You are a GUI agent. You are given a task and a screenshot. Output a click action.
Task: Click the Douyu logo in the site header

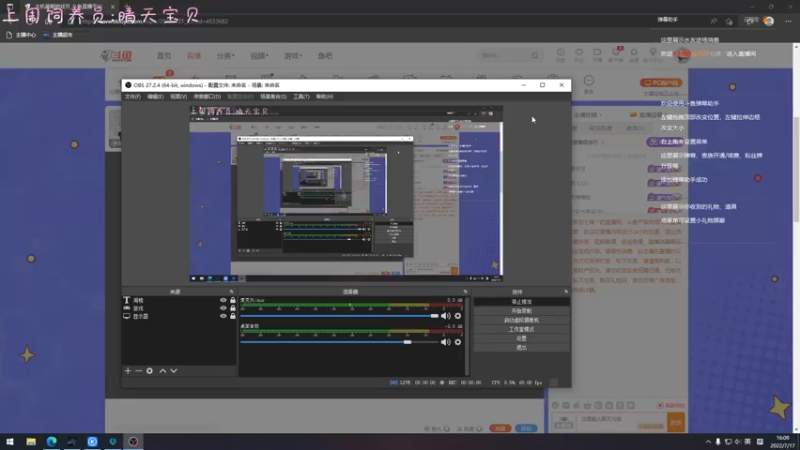coord(116,56)
